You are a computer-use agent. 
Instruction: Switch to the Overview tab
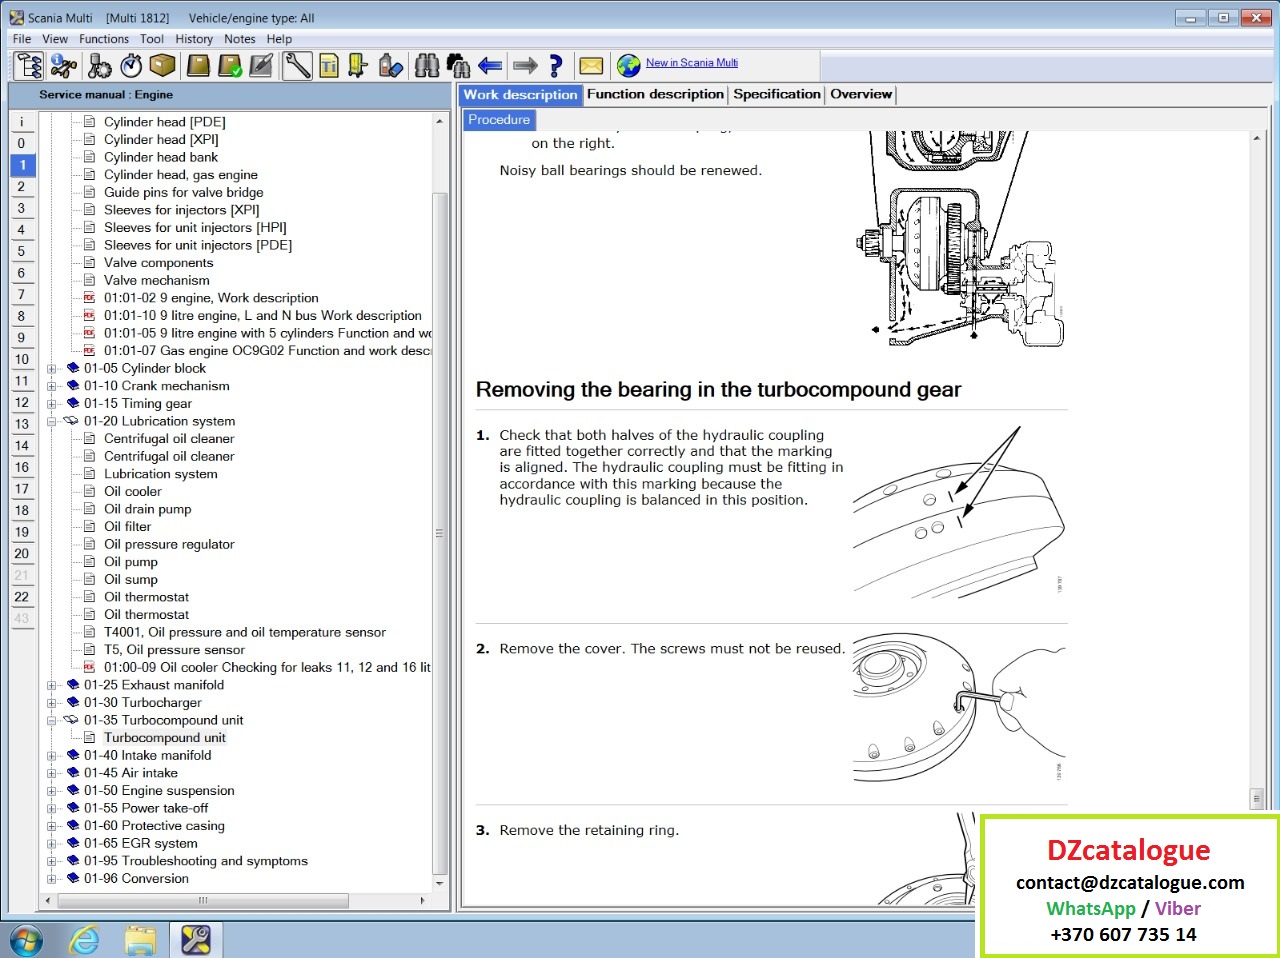coord(861,94)
